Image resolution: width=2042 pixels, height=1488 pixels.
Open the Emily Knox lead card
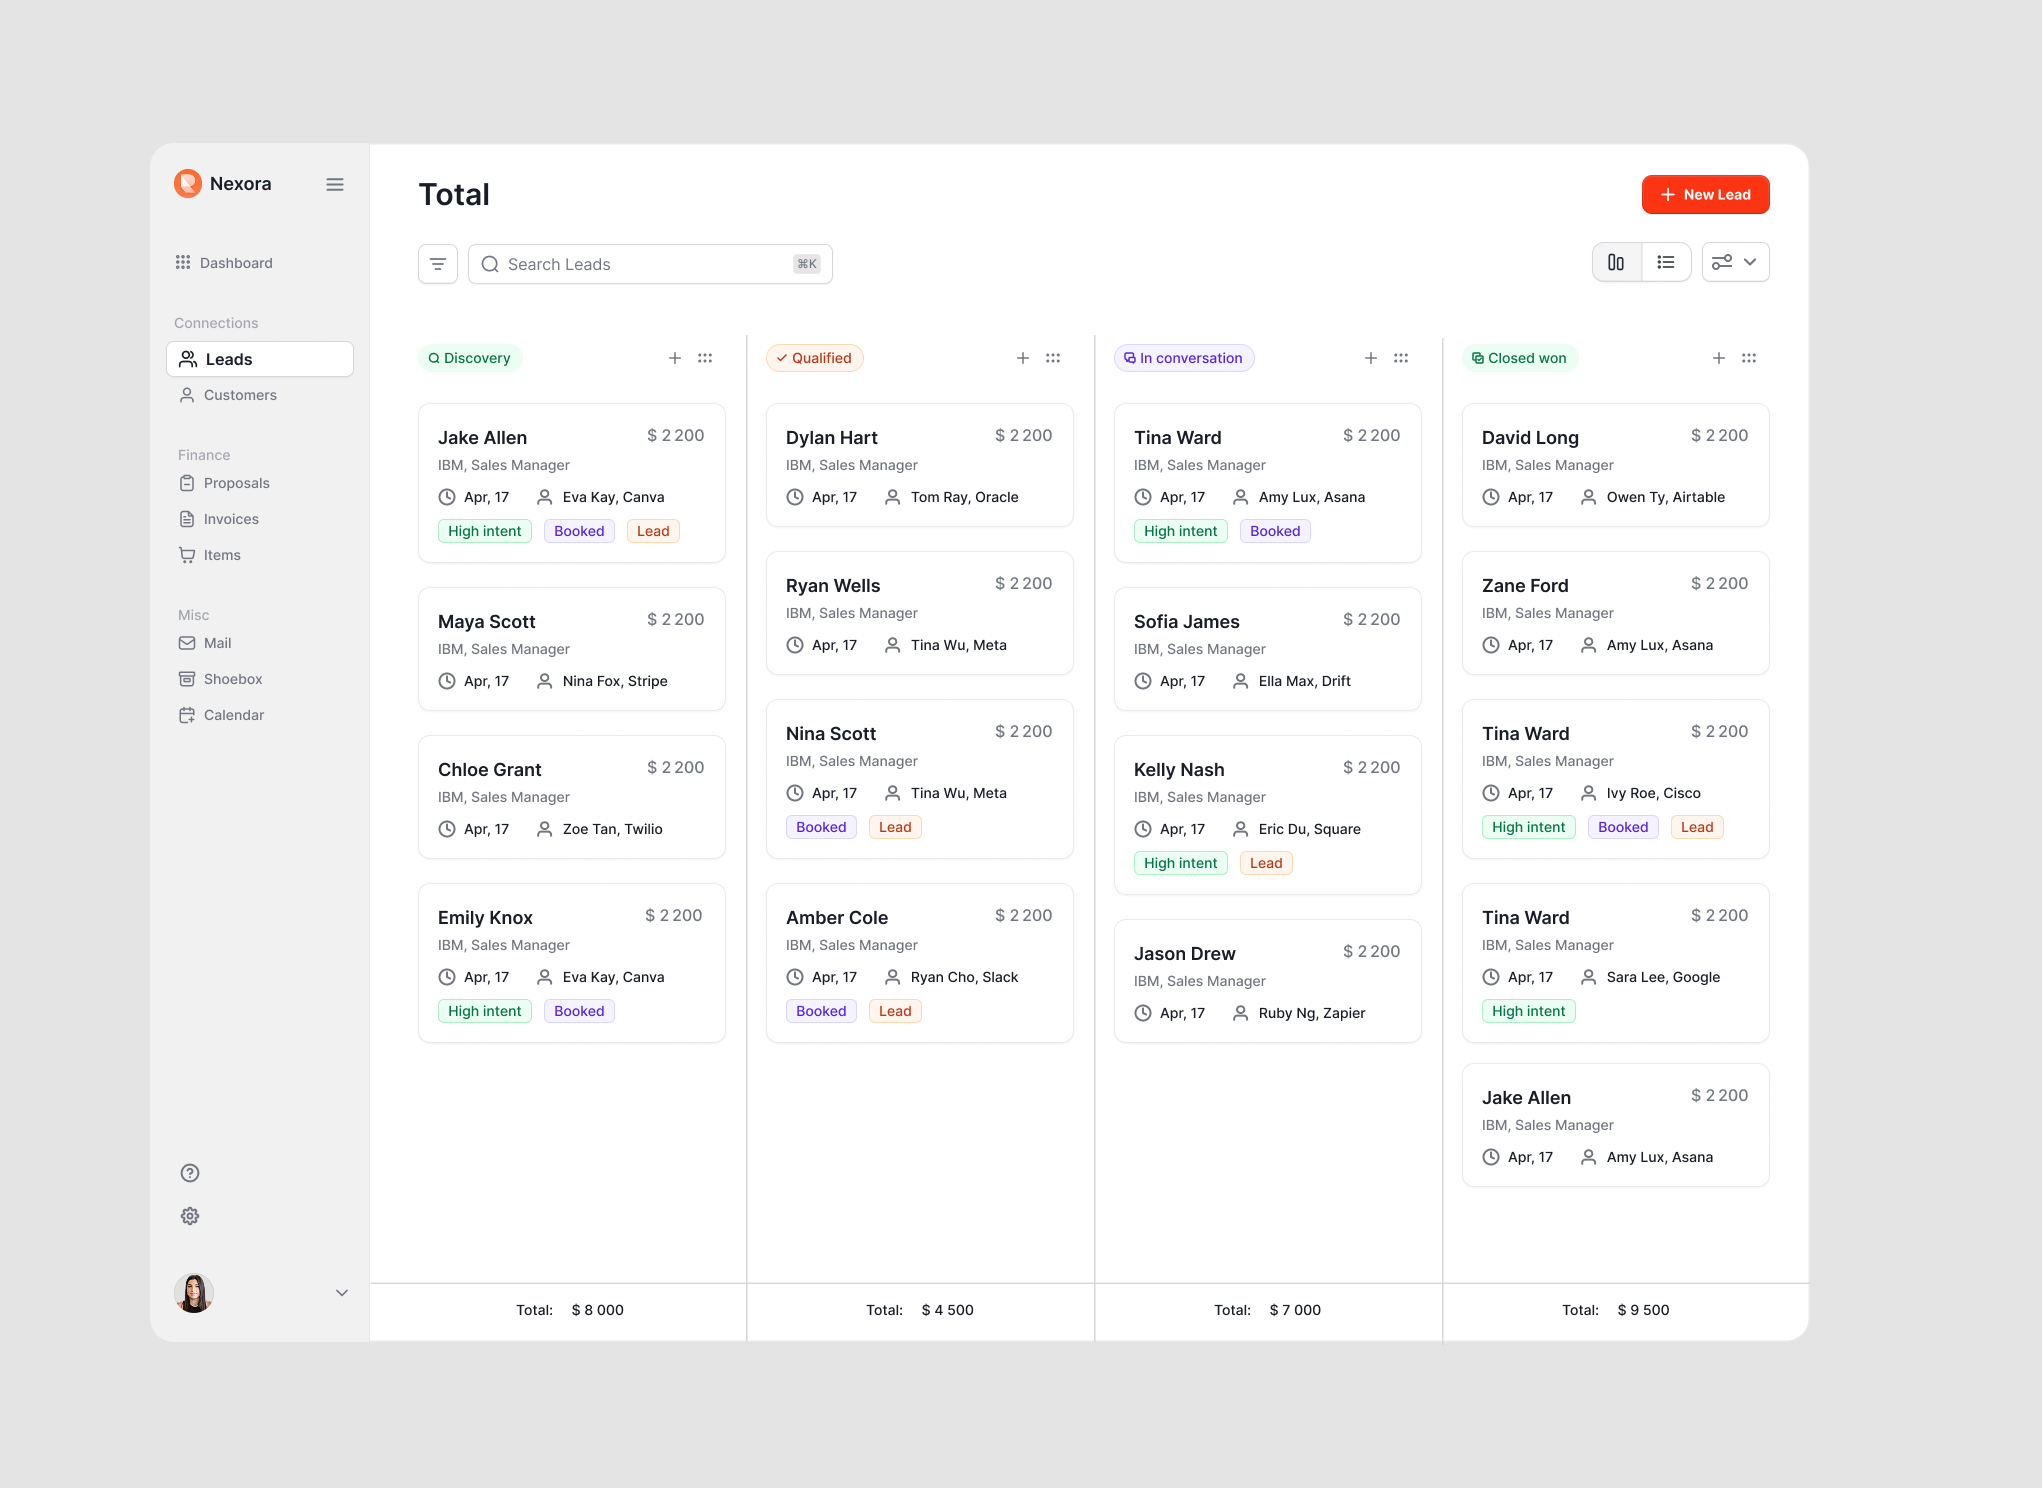(572, 963)
